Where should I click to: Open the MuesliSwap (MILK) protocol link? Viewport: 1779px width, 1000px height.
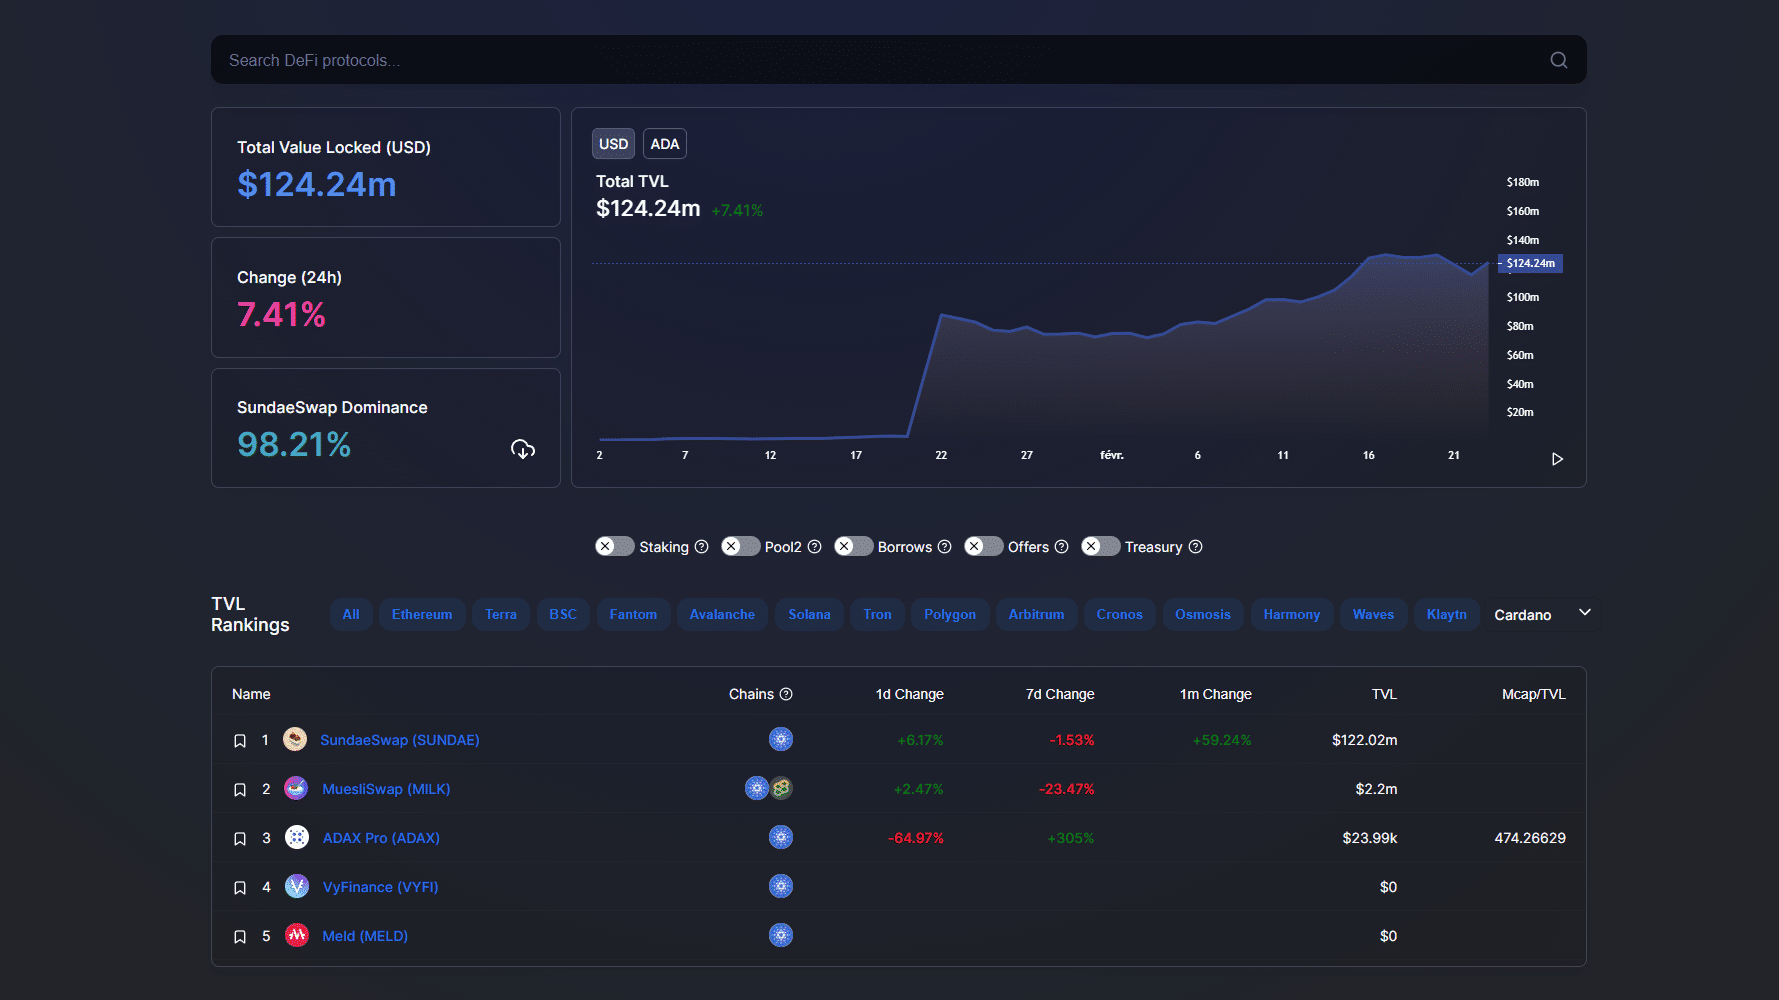(386, 789)
